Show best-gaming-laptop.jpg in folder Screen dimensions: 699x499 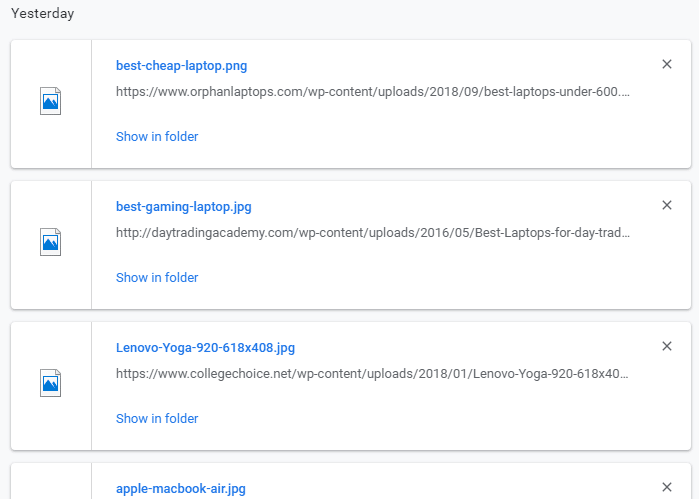157,277
